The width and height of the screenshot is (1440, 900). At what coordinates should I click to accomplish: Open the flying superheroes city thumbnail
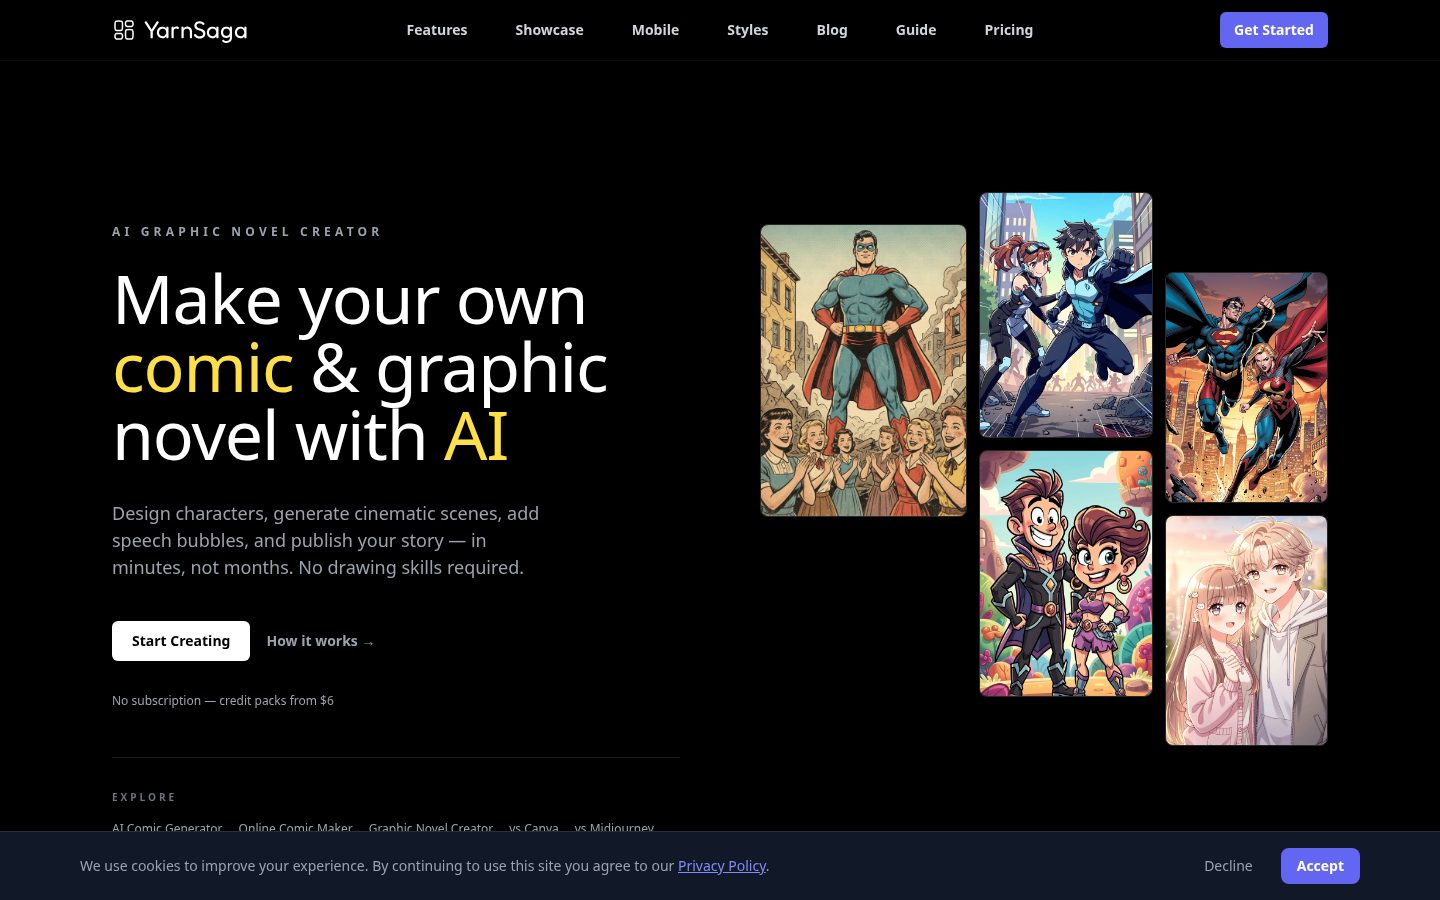point(1246,387)
